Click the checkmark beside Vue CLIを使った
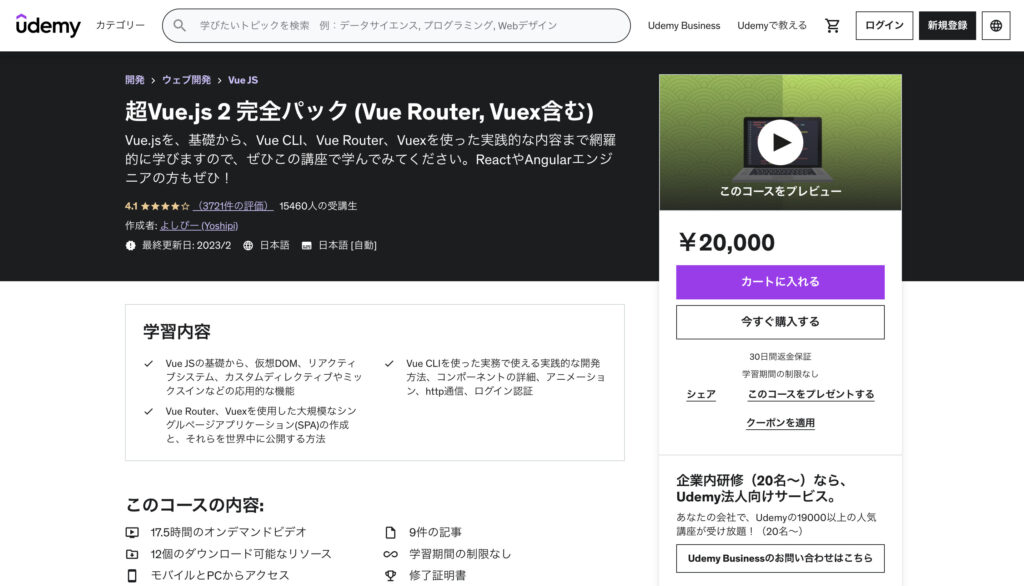This screenshot has width=1024, height=586. (x=389, y=363)
